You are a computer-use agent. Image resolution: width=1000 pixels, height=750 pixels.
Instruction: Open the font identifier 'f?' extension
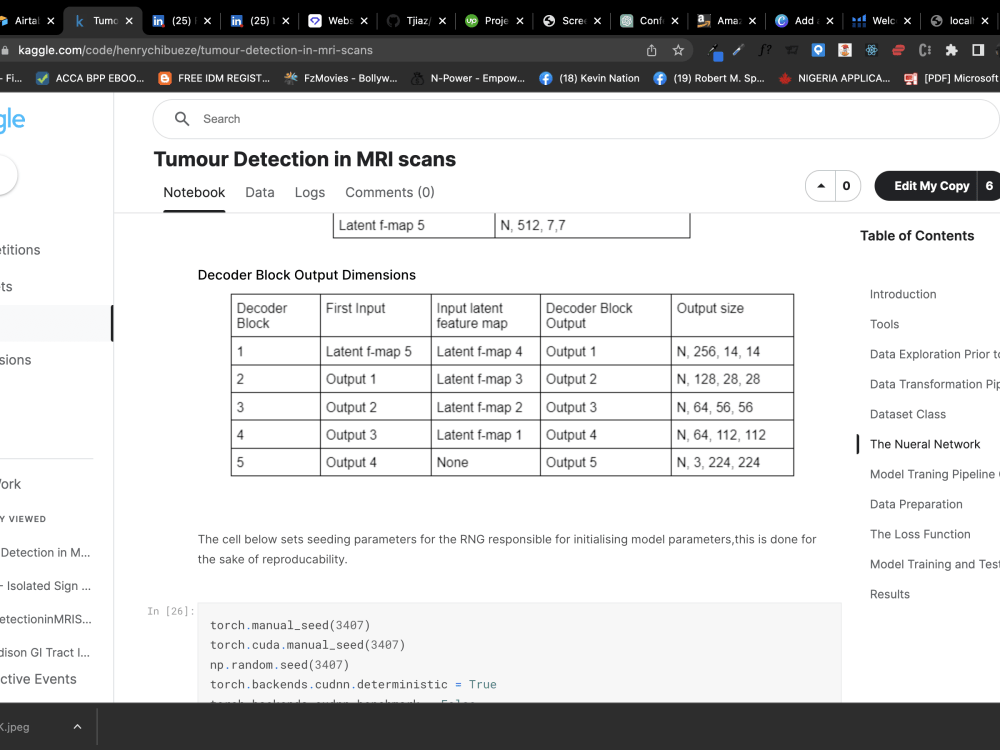[x=765, y=50]
